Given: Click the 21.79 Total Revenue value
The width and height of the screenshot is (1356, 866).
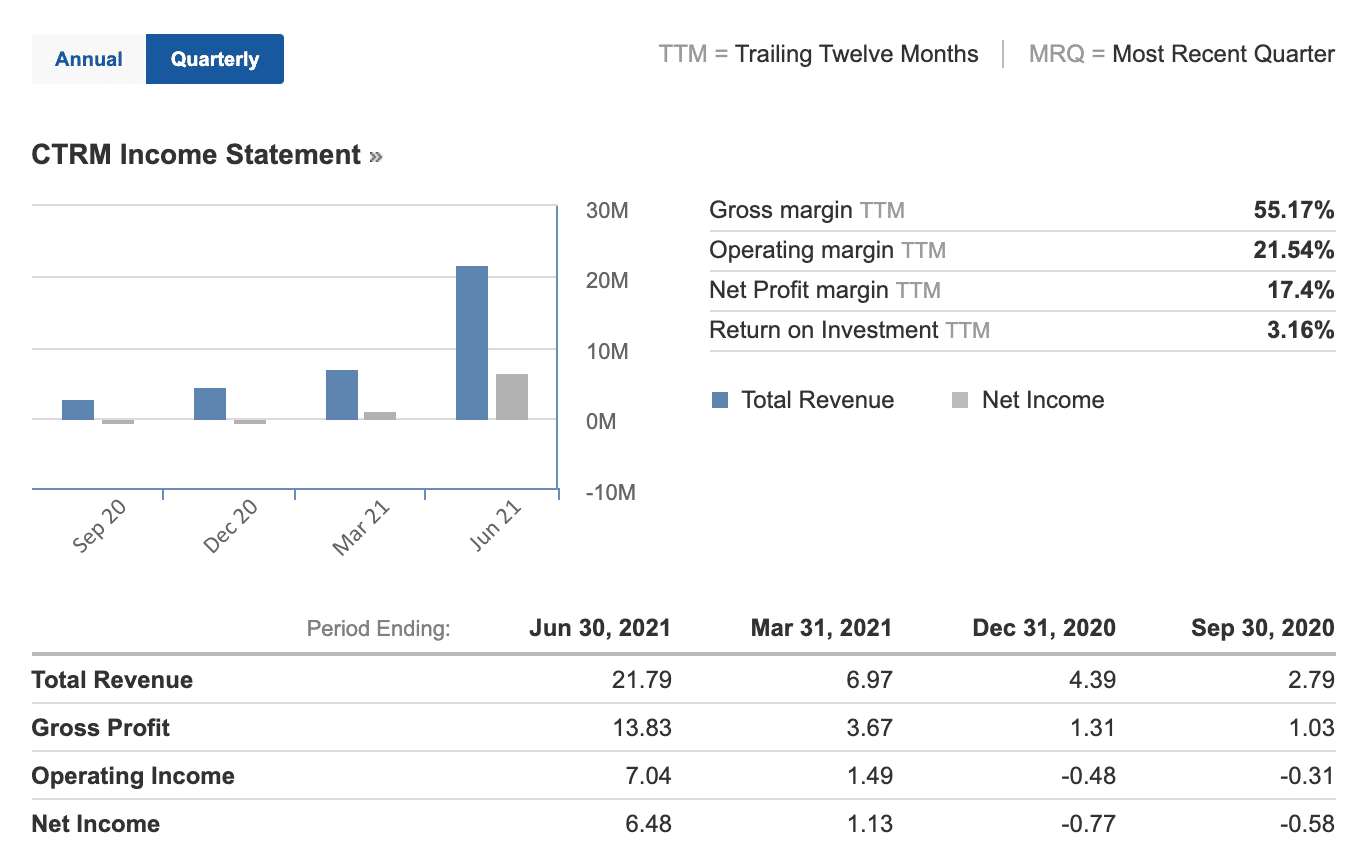Looking at the screenshot, I should point(642,680).
